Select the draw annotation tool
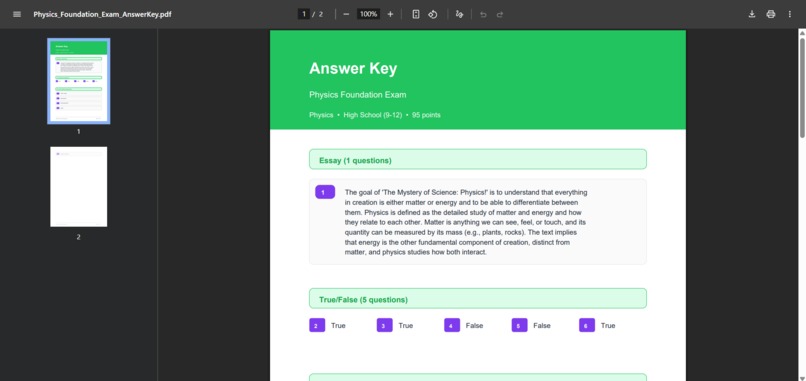This screenshot has width=806, height=381. (460, 14)
